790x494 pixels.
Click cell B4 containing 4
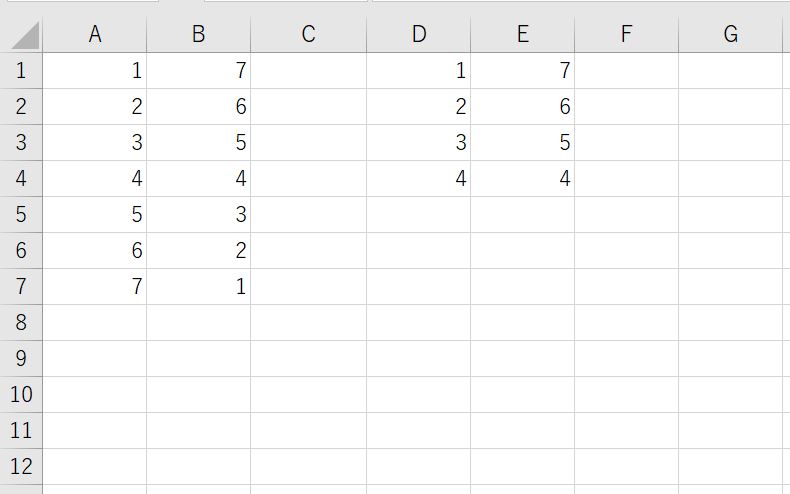[199, 178]
